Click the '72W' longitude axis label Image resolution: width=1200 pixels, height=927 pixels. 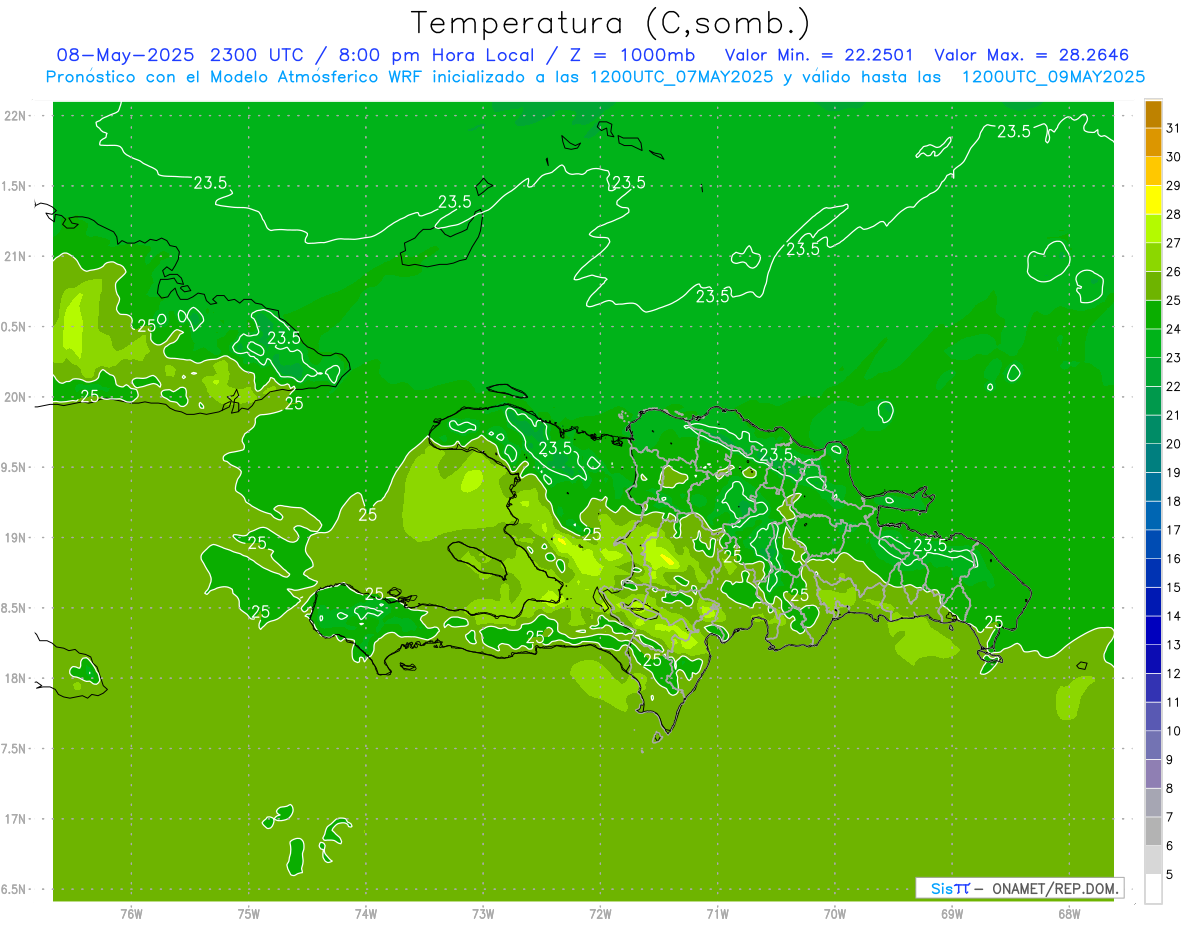click(600, 914)
